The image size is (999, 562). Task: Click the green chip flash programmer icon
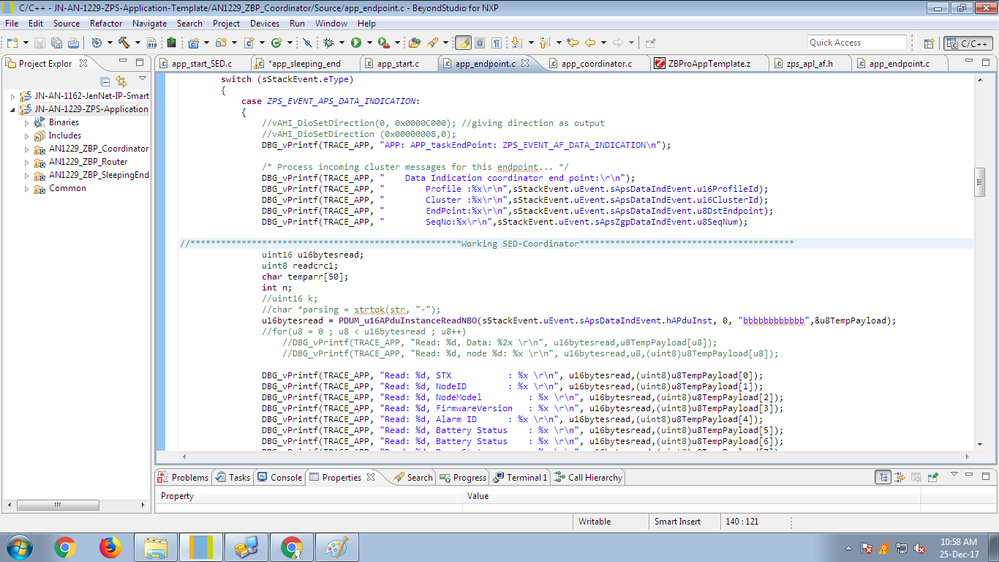tap(171, 43)
